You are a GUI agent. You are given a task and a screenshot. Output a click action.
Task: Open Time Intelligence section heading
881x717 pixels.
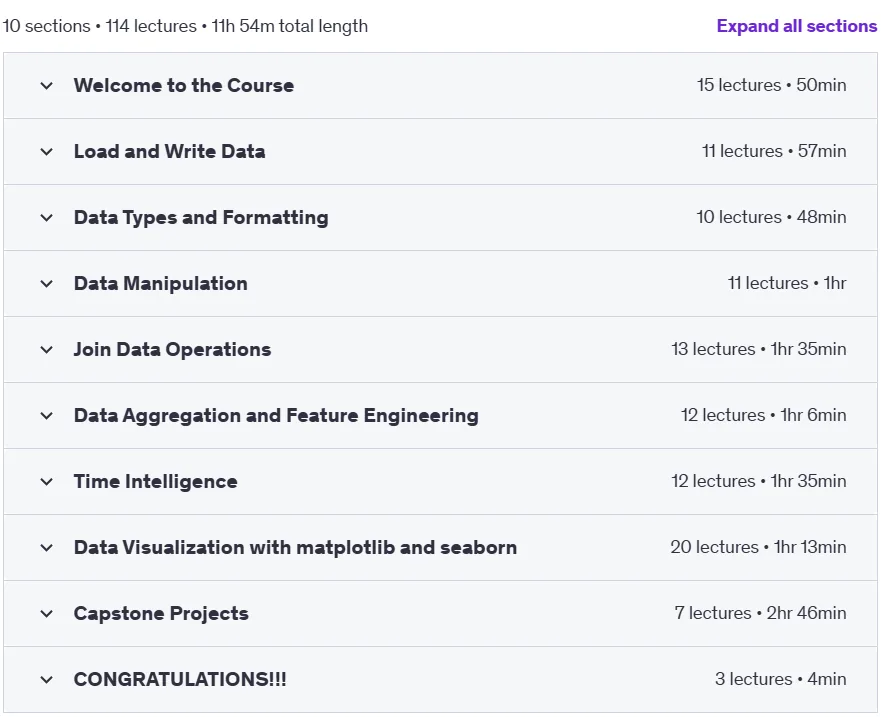(x=156, y=482)
